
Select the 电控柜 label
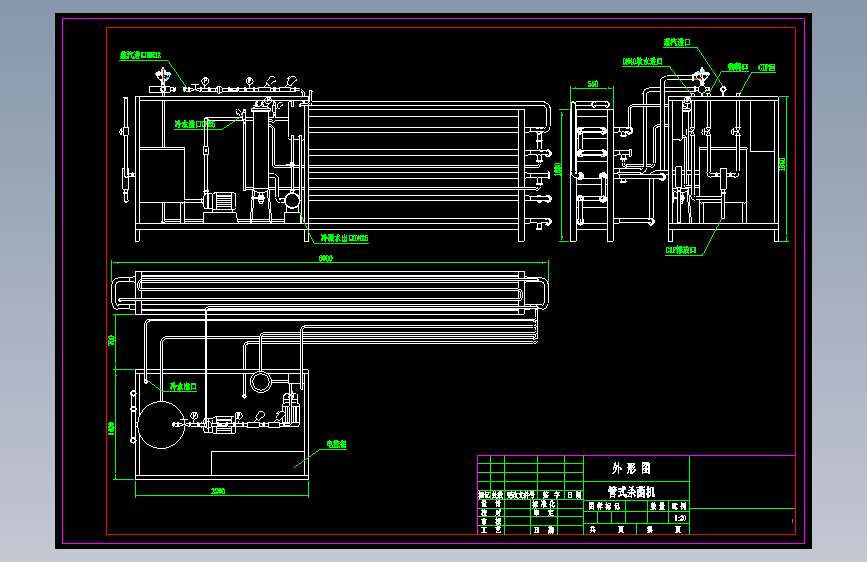336,444
